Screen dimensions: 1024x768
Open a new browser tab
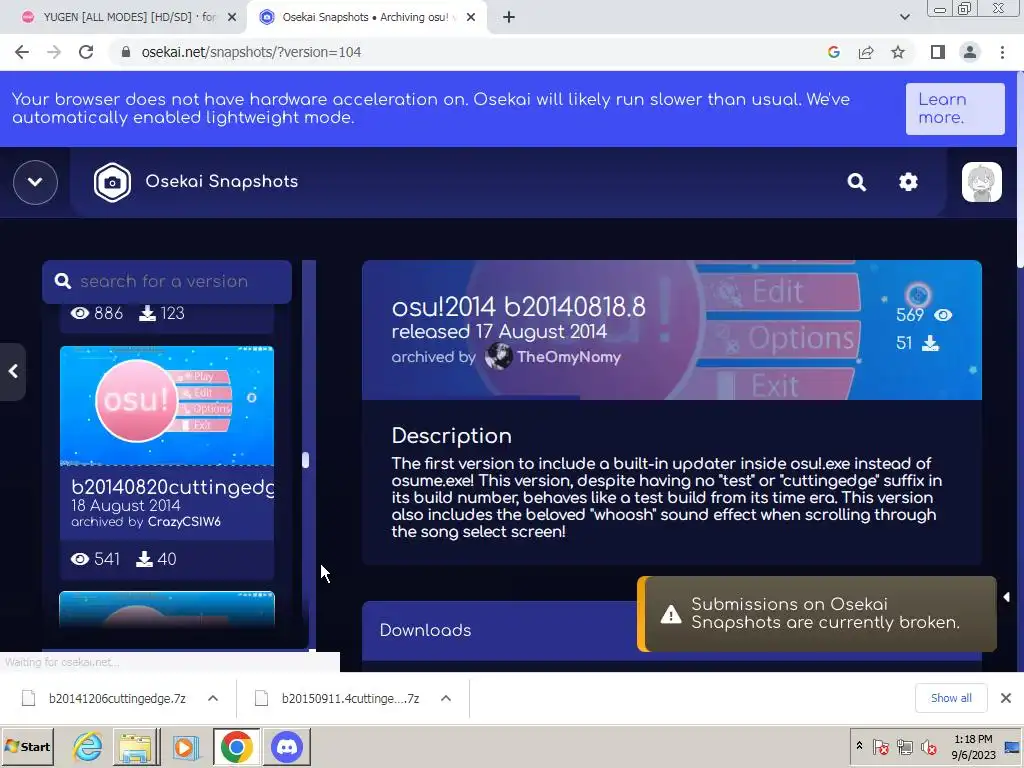pos(509,17)
